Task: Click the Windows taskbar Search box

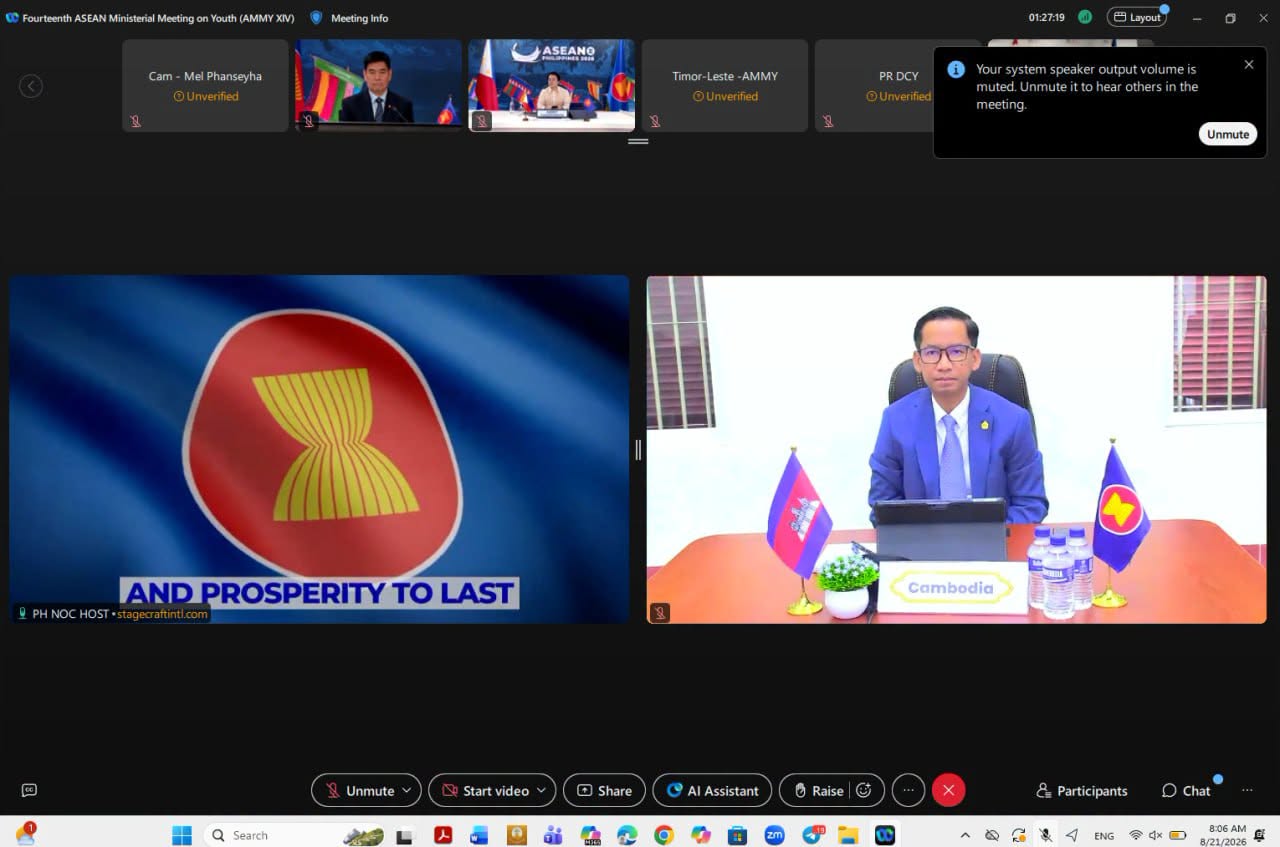Action: 296,835
